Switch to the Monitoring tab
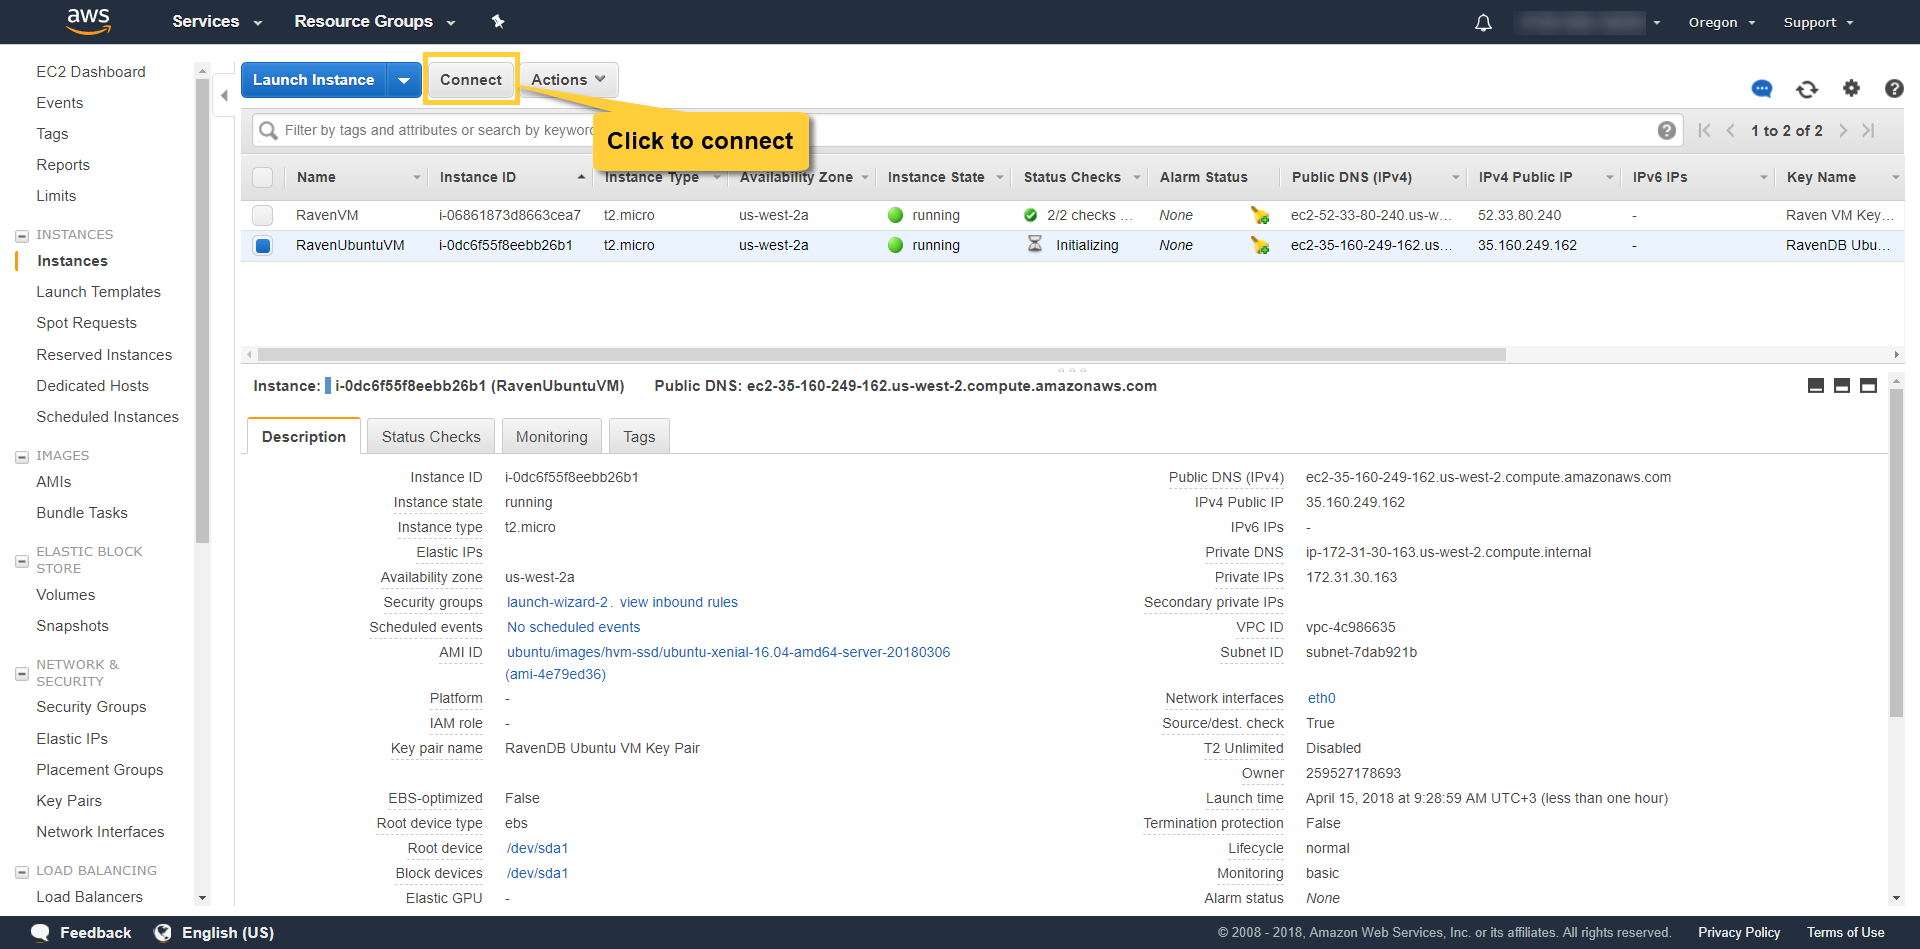 tap(552, 437)
